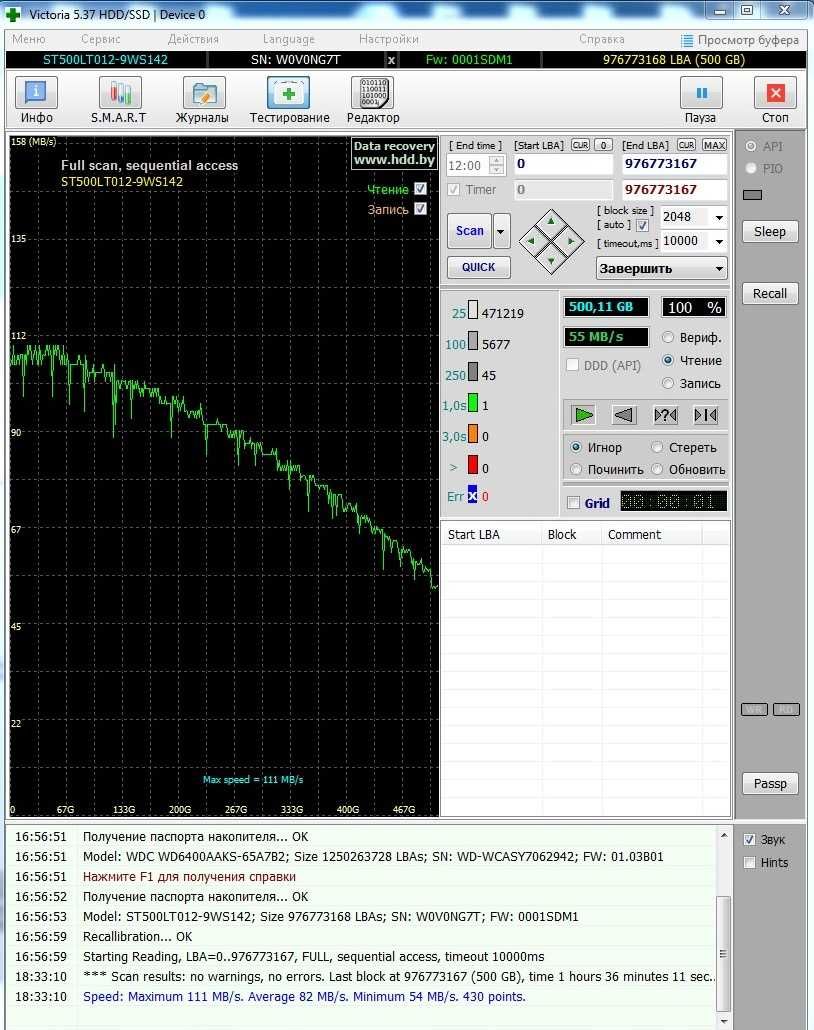This screenshot has width=814, height=1030.
Task: Select the Починить remap radio option
Action: [x=576, y=469]
